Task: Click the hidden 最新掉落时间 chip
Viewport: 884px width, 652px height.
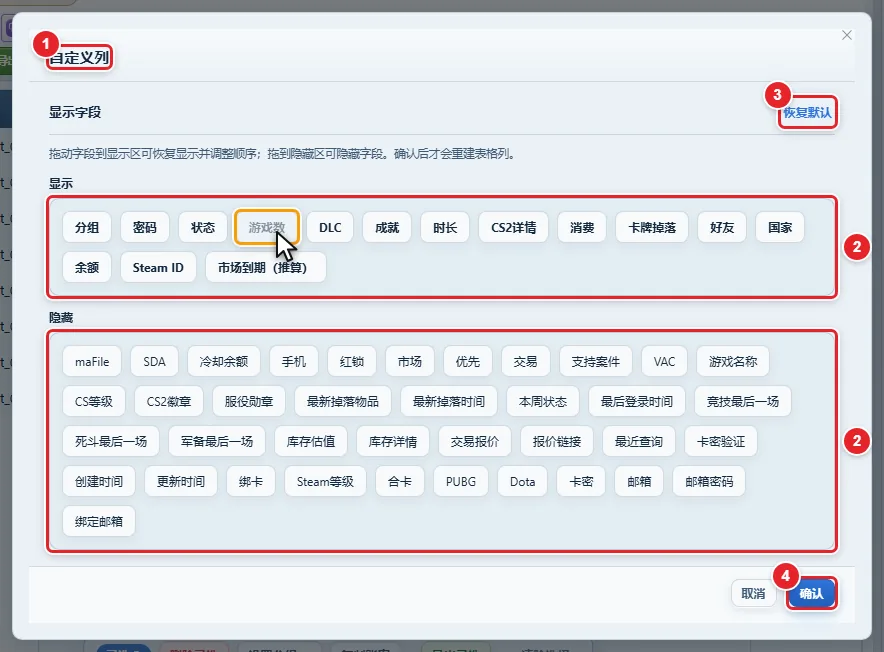Action: pyautogui.click(x=449, y=402)
